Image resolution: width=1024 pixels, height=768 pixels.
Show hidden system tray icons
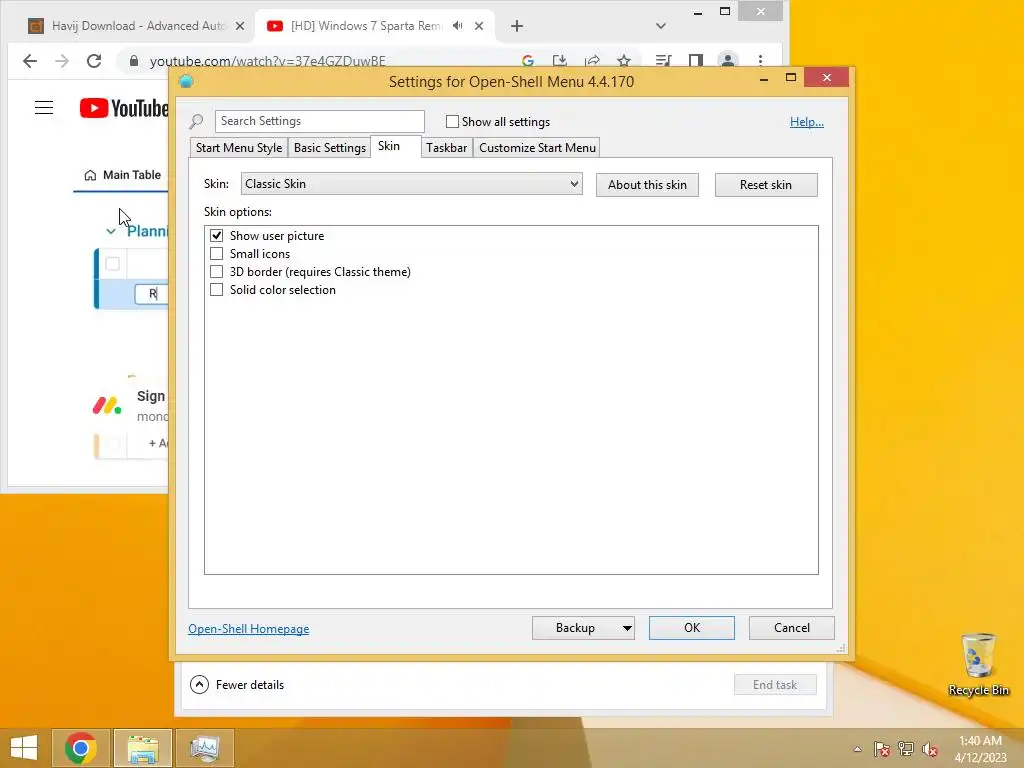pos(857,749)
